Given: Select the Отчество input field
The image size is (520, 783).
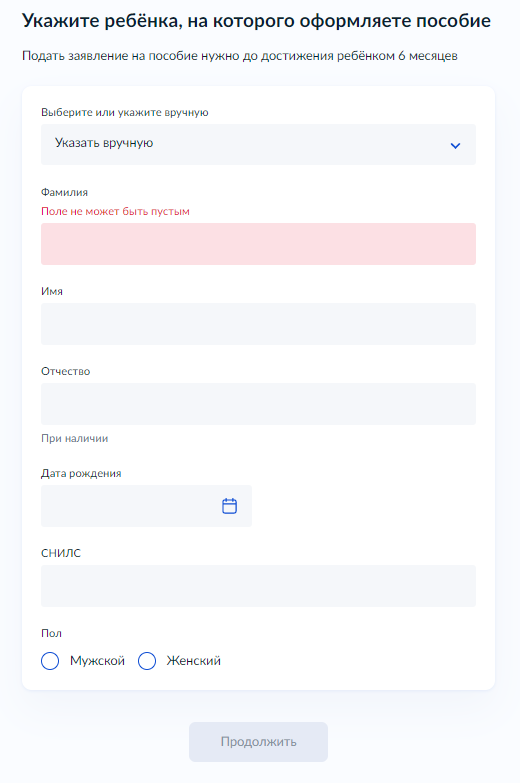Looking at the screenshot, I should tap(258, 403).
